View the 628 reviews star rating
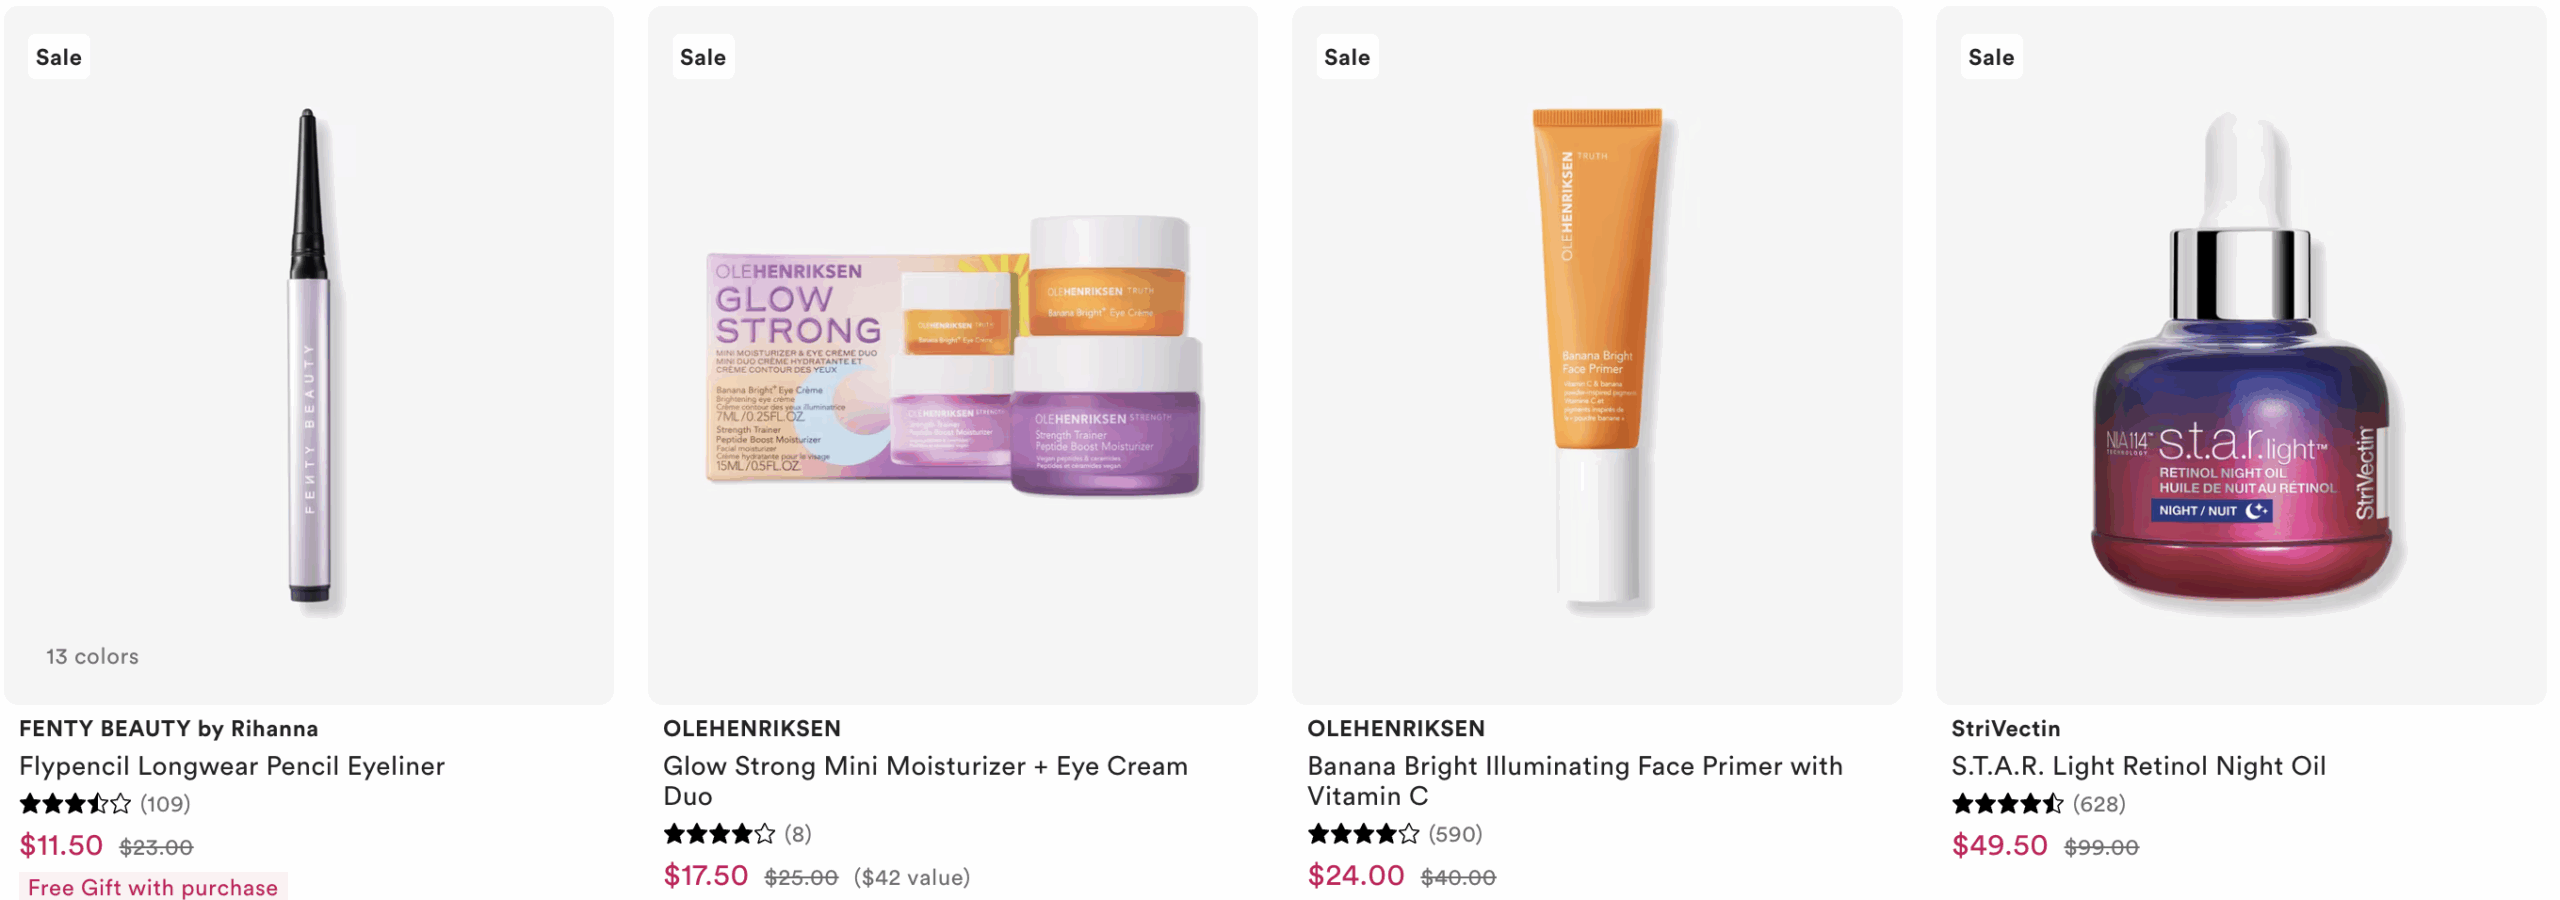 (x=2038, y=803)
